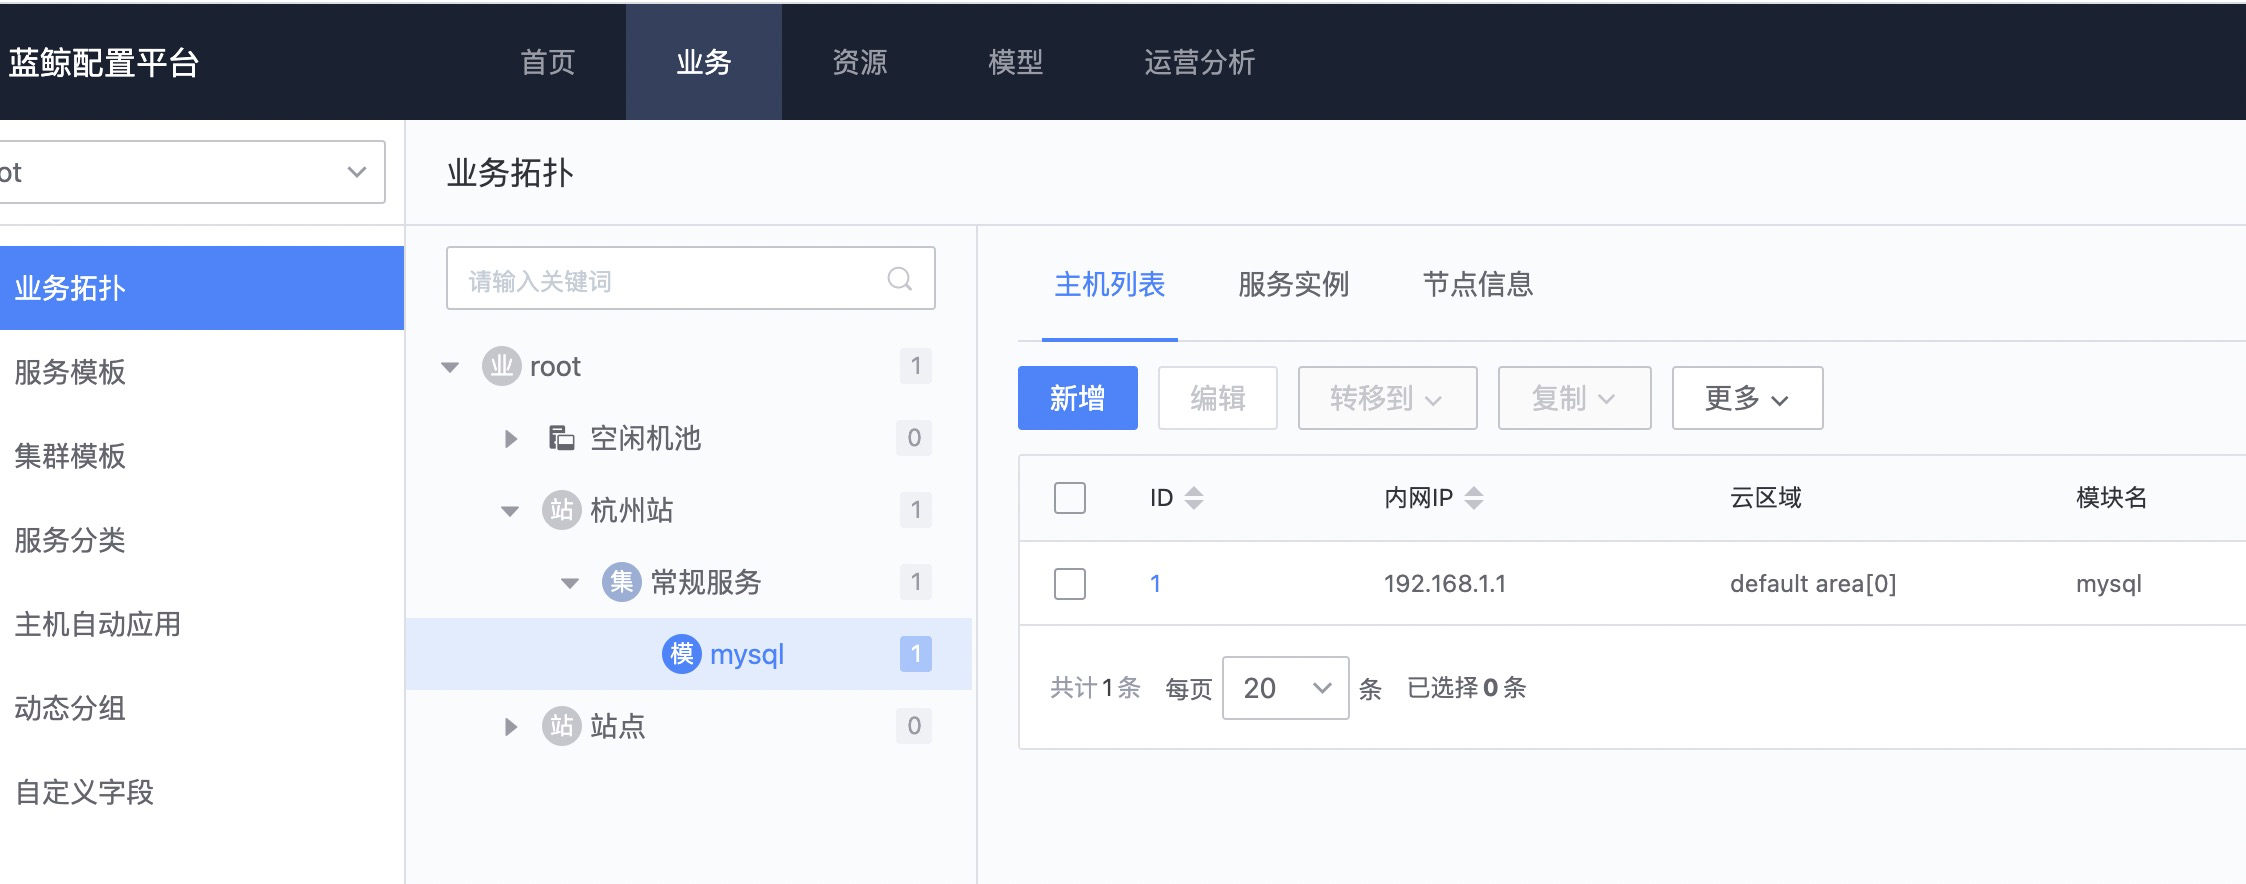Click the mysql module node icon
Viewport: 2246px width, 884px height.
point(682,654)
